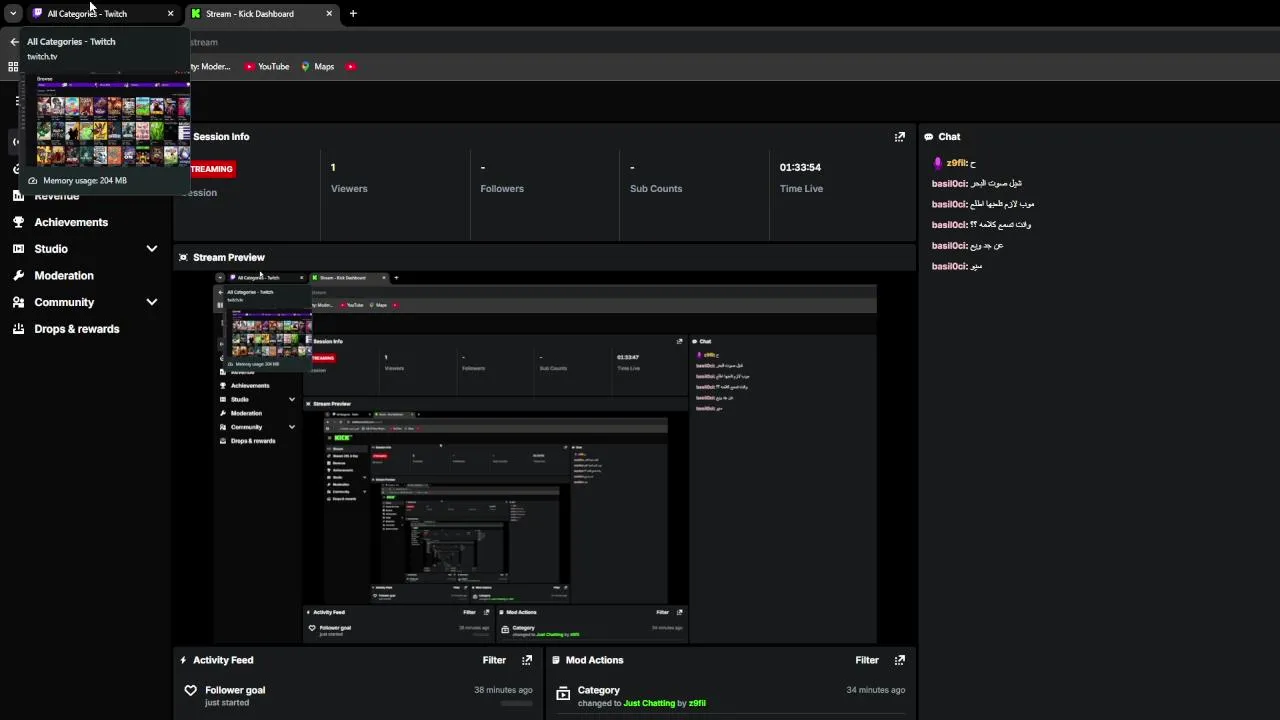Close the Stream - Kick Dashboard tab

(x=329, y=14)
